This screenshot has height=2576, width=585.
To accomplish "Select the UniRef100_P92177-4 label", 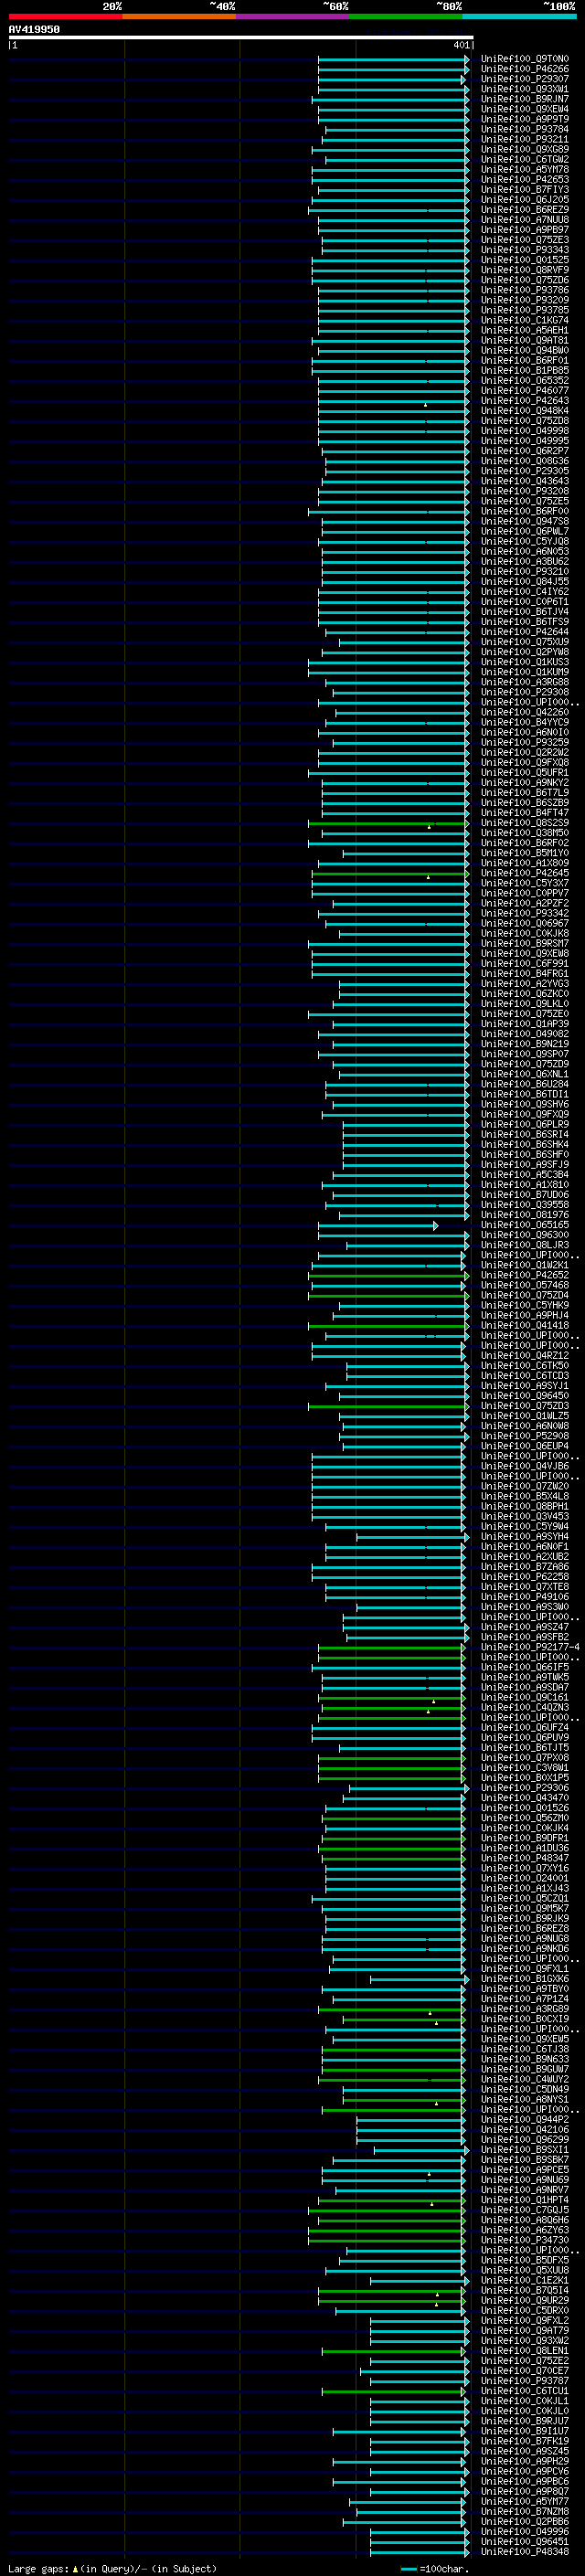I will [x=530, y=1647].
